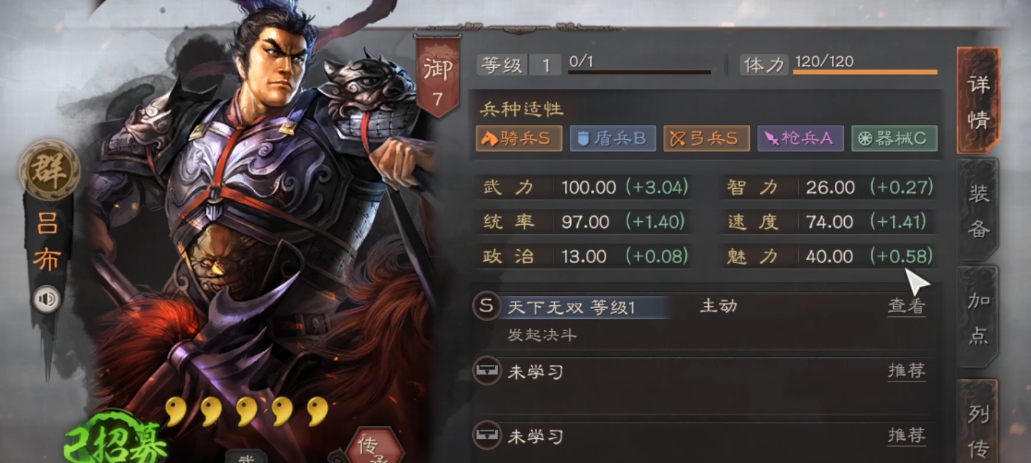Viewport: 1031px width, 463px height.
Task: Click the 传承 inheritance button
Action: tap(373, 446)
